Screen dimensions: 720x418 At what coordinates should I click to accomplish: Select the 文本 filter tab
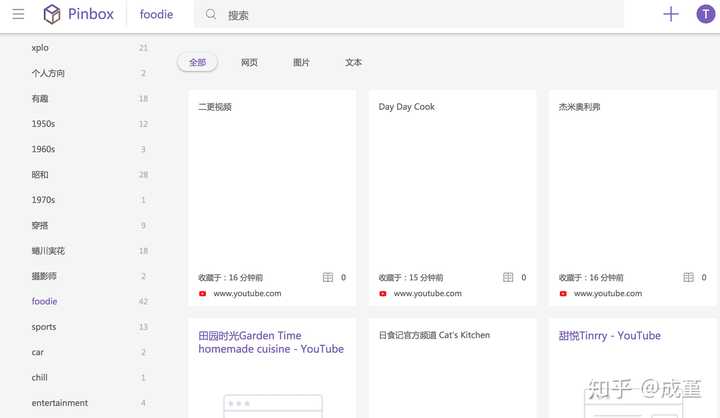pyautogui.click(x=353, y=62)
